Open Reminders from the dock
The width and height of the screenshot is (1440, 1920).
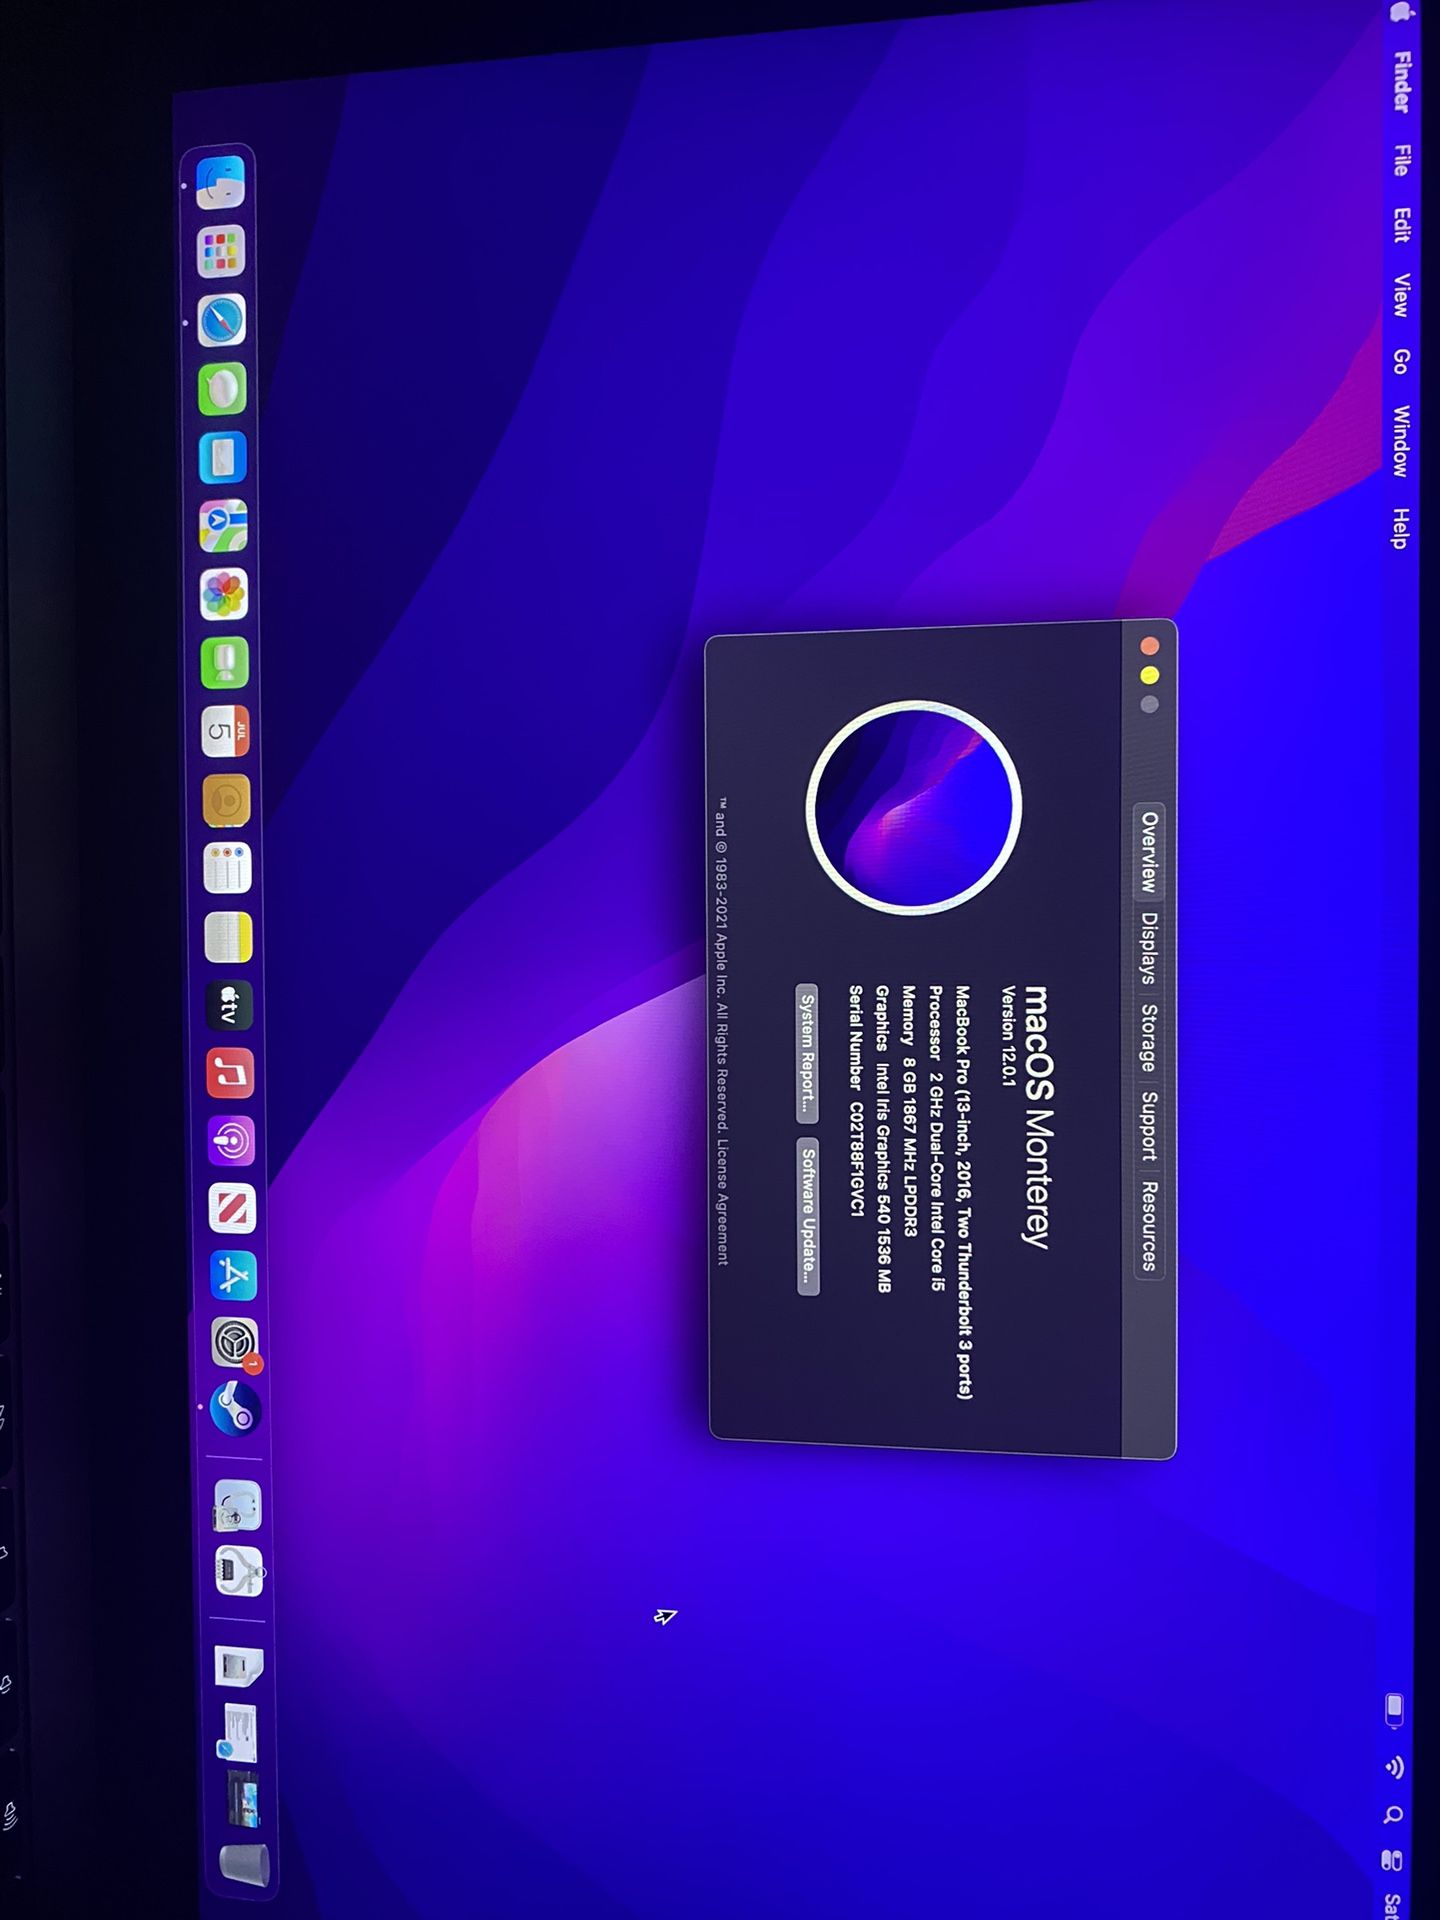tap(227, 868)
